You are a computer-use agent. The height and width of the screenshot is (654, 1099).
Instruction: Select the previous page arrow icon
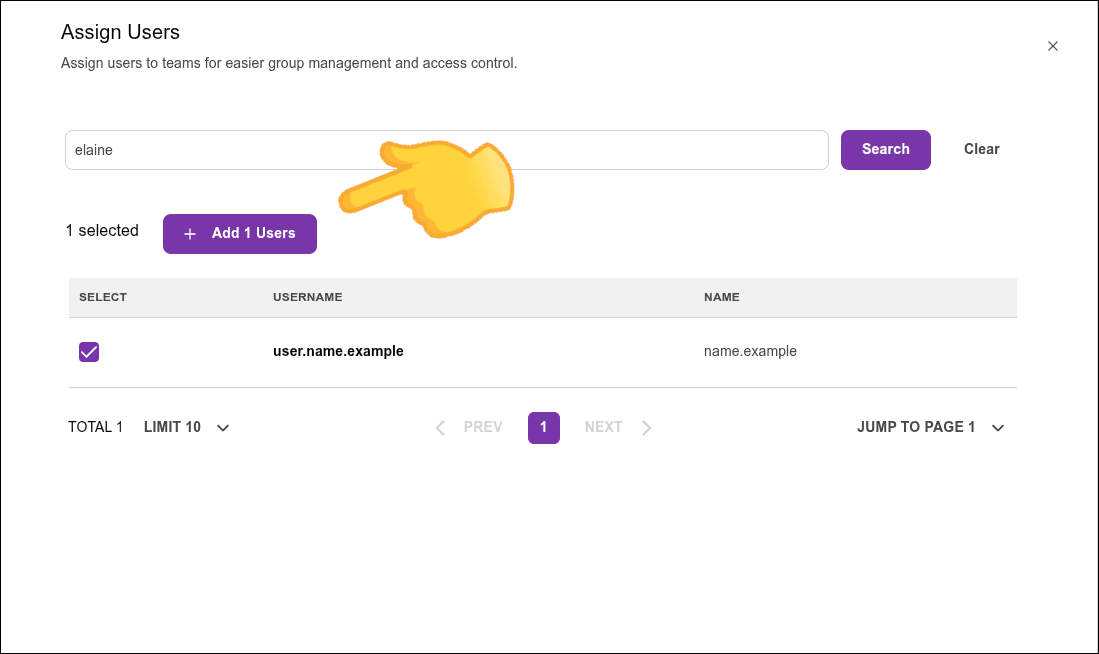tap(440, 427)
